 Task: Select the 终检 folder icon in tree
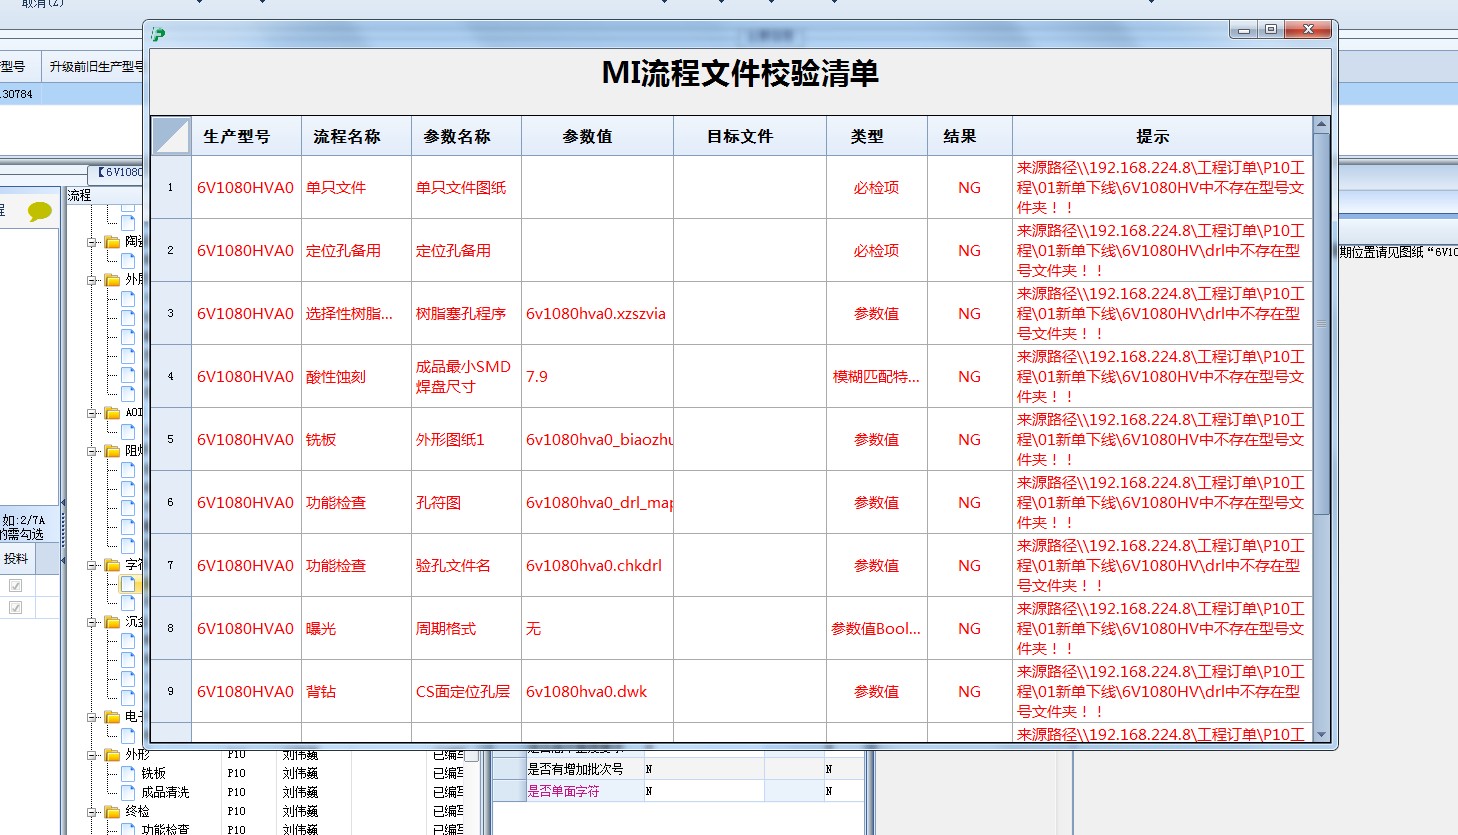click(x=112, y=812)
